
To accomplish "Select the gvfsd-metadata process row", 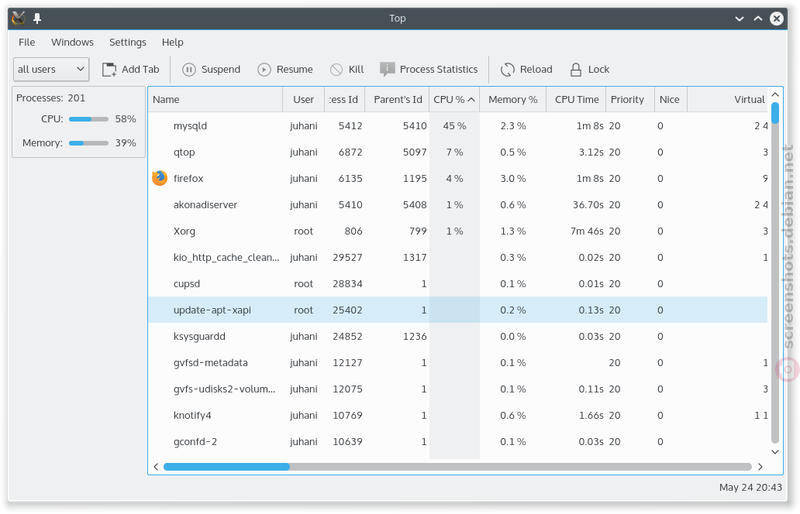I will 458,363.
